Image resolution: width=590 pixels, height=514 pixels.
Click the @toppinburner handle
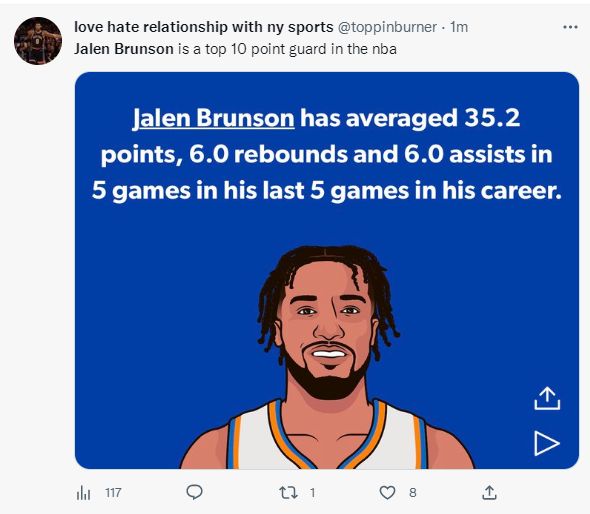point(387,27)
